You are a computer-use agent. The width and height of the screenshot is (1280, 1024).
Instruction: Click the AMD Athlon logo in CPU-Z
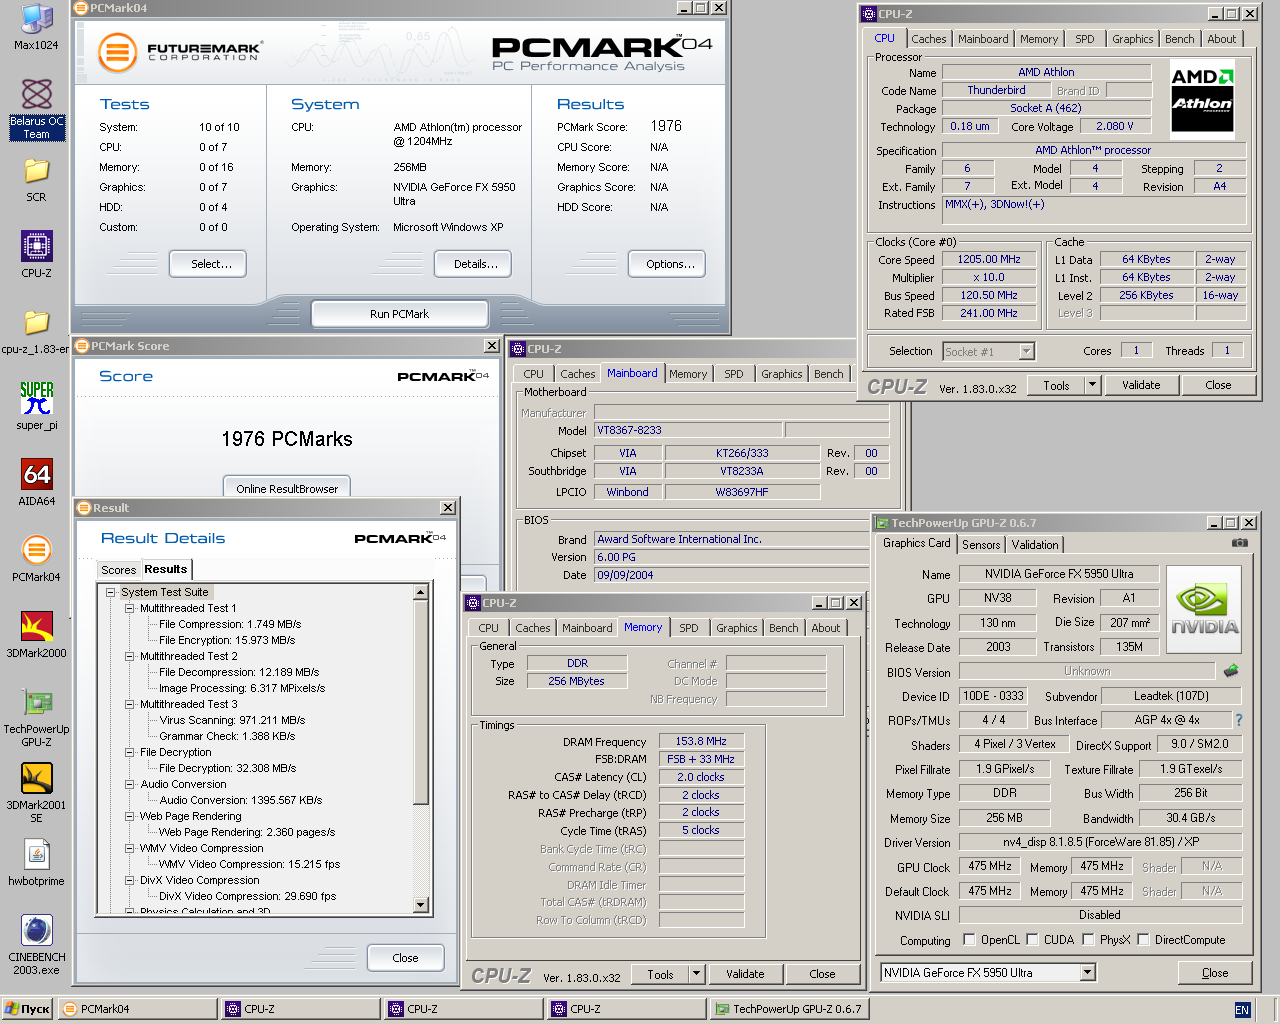[1202, 99]
